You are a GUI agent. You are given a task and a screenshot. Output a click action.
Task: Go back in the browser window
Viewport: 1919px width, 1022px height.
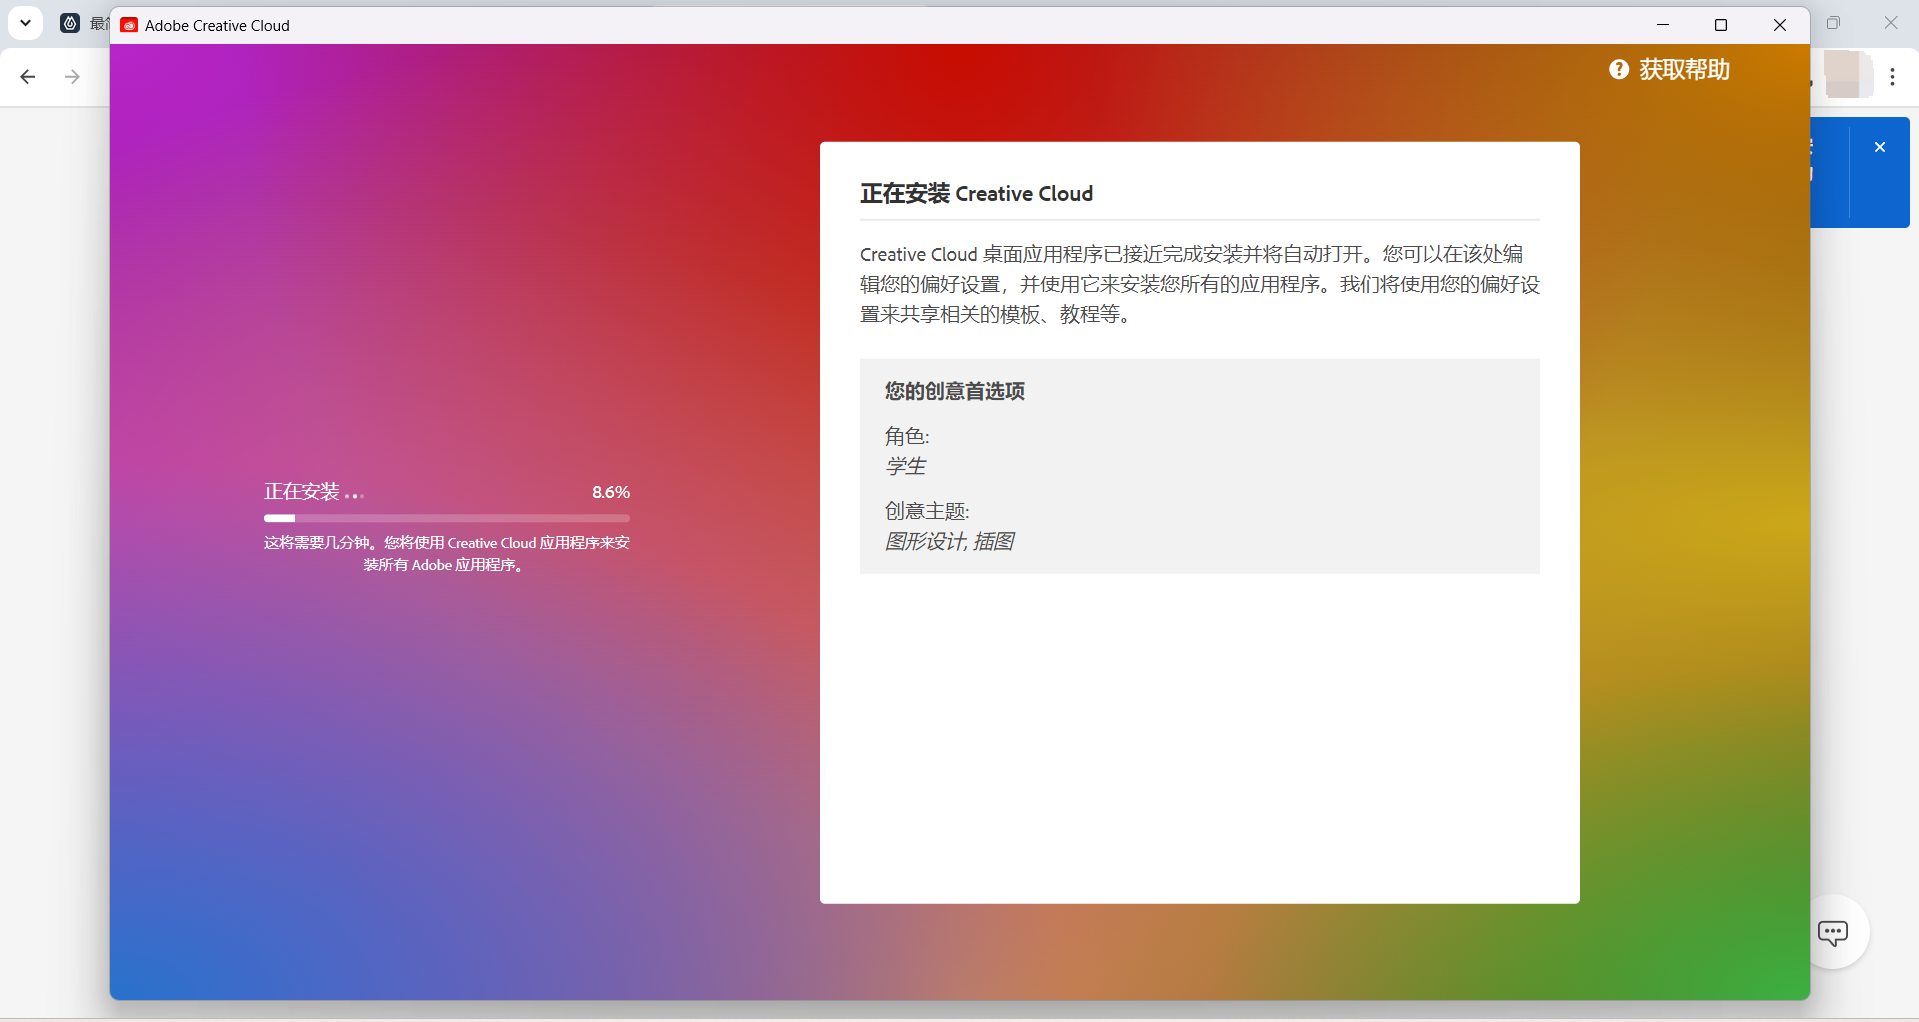[28, 77]
